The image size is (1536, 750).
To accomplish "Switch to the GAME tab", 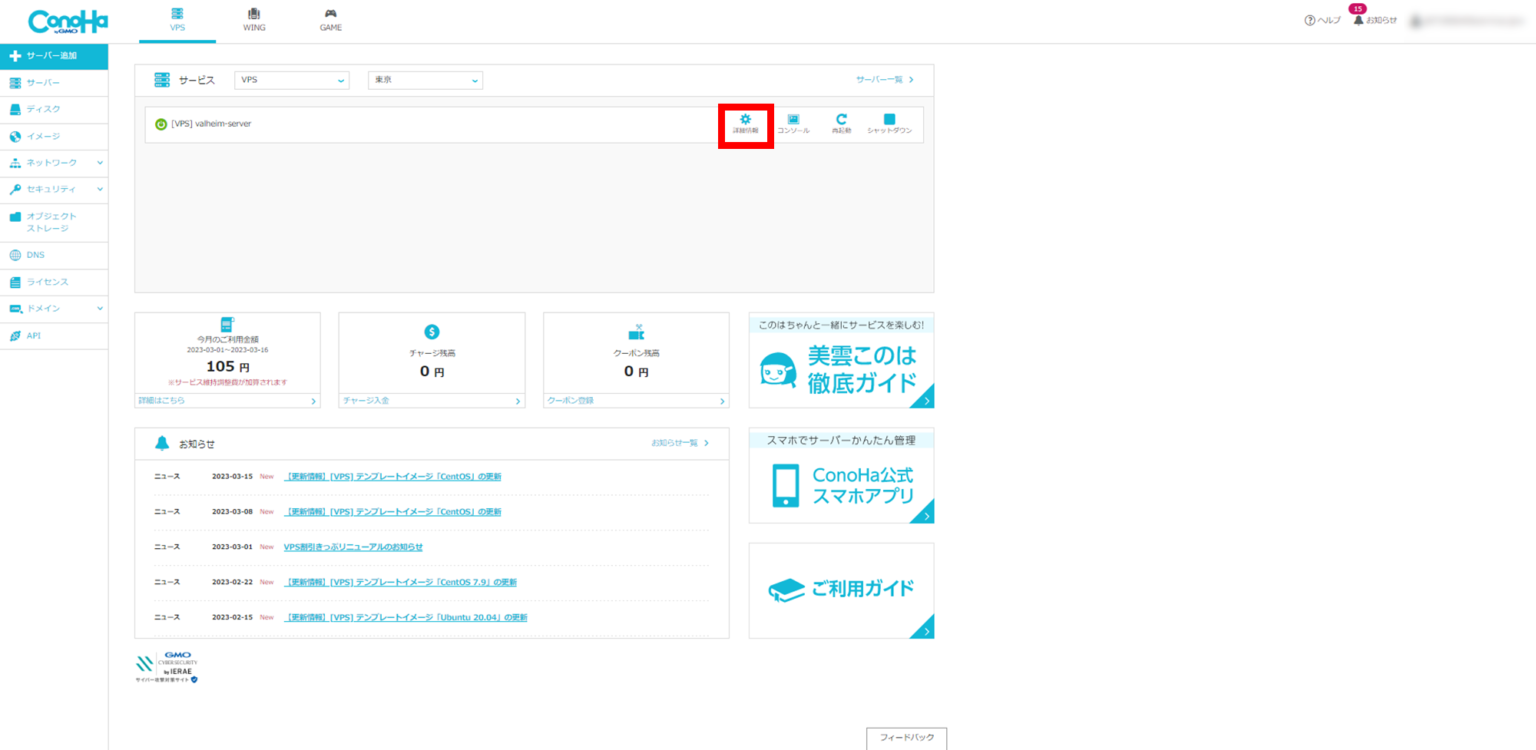I will [x=330, y=21].
